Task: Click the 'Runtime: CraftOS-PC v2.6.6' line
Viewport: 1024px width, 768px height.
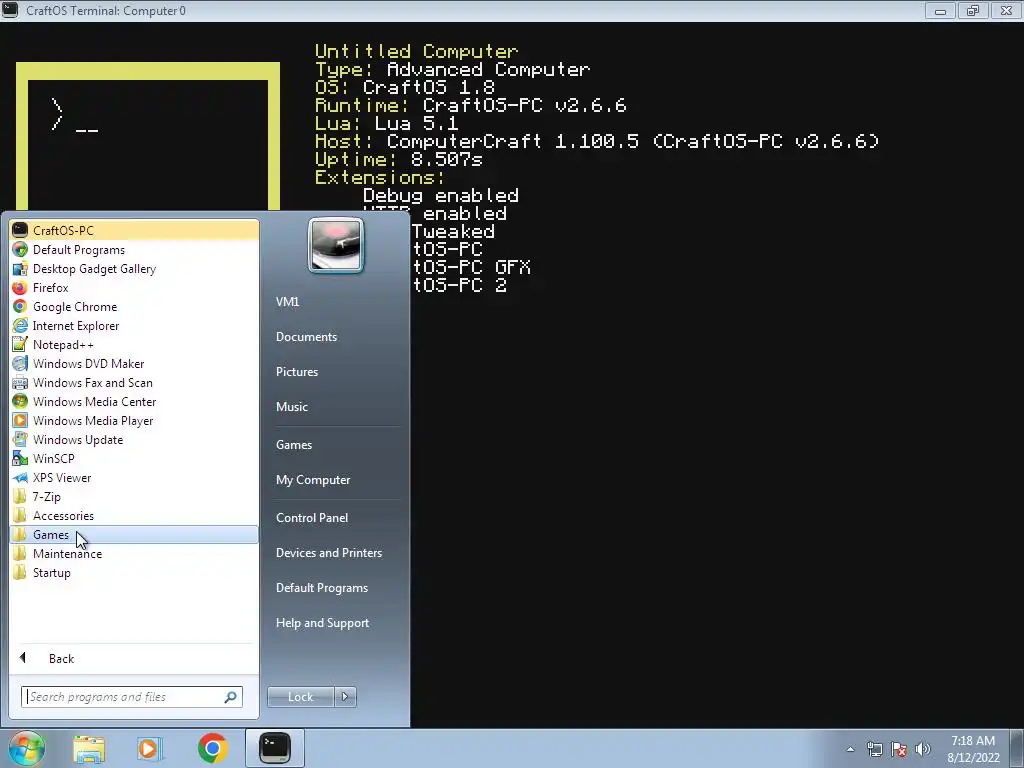Action: [470, 105]
